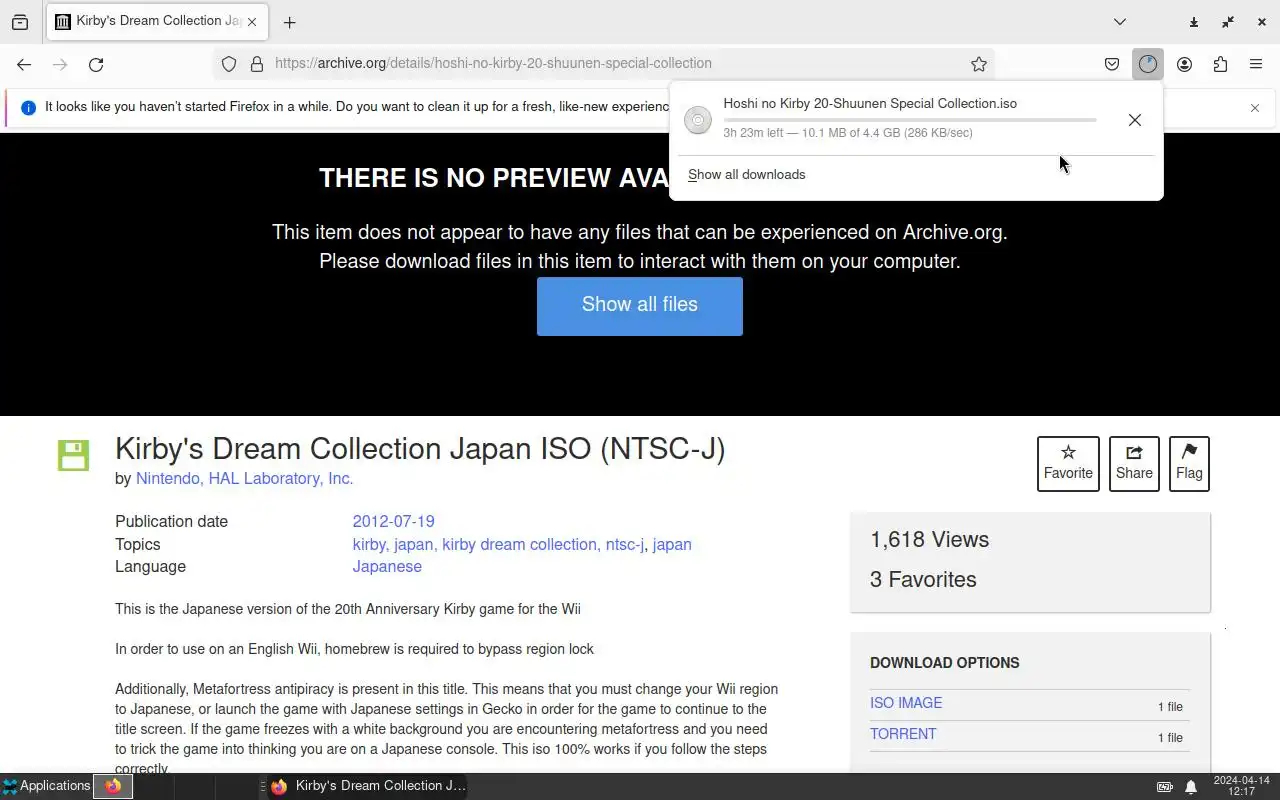Viewport: 1280px width, 800px height.
Task: Favorite this archive item
Action: pos(1068,464)
